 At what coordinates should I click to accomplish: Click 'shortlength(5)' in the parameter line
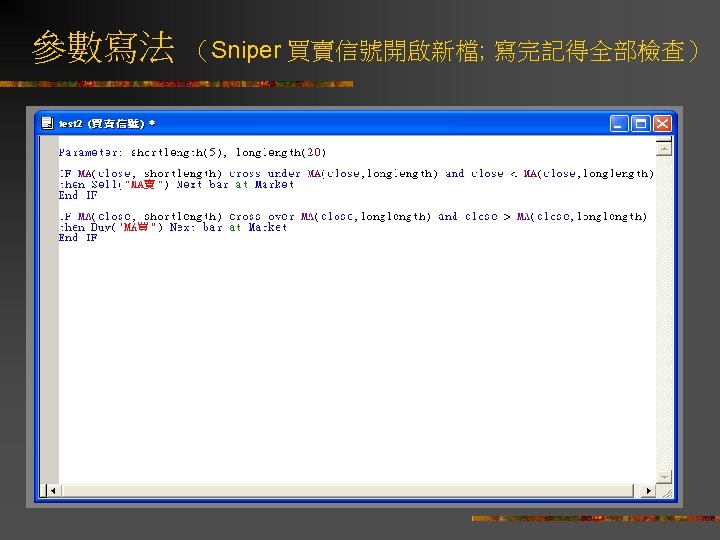(x=178, y=152)
